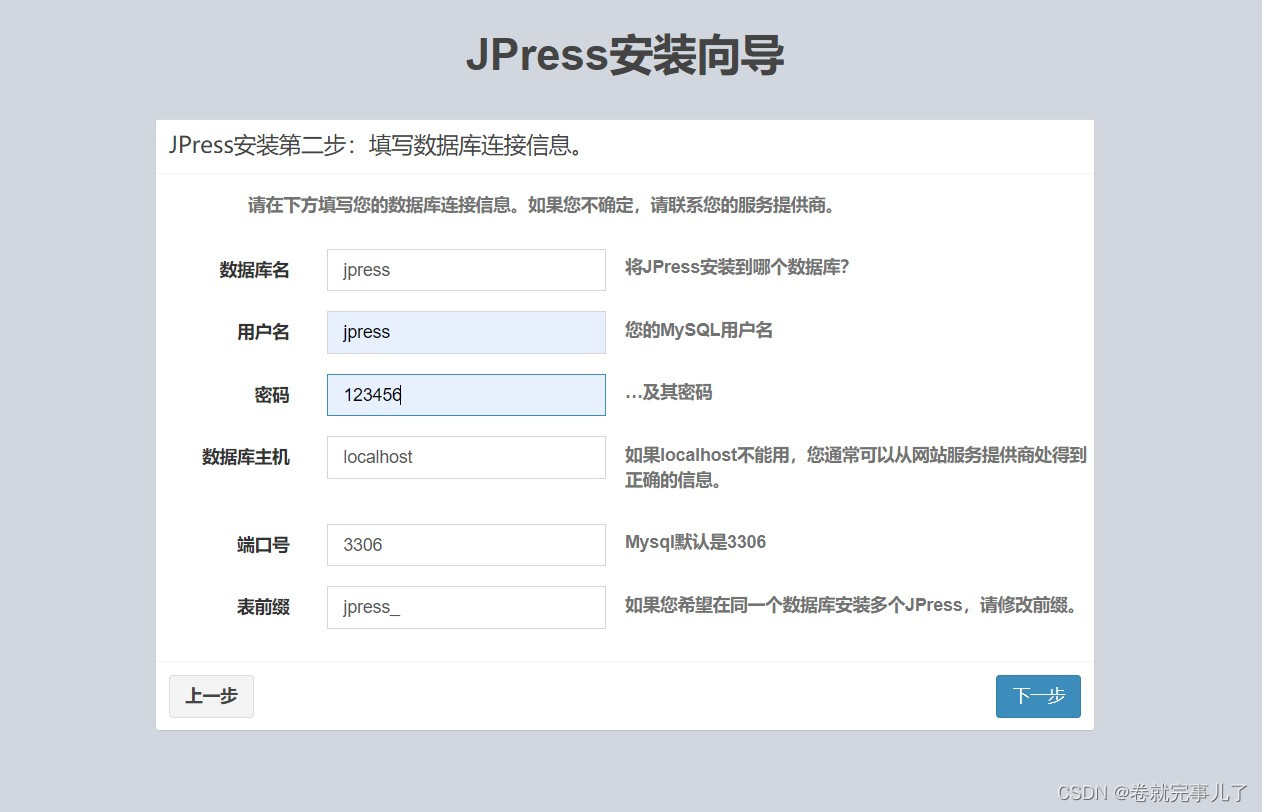This screenshot has width=1262, height=812.
Task: Go back with the 上一步 button
Action: 211,696
